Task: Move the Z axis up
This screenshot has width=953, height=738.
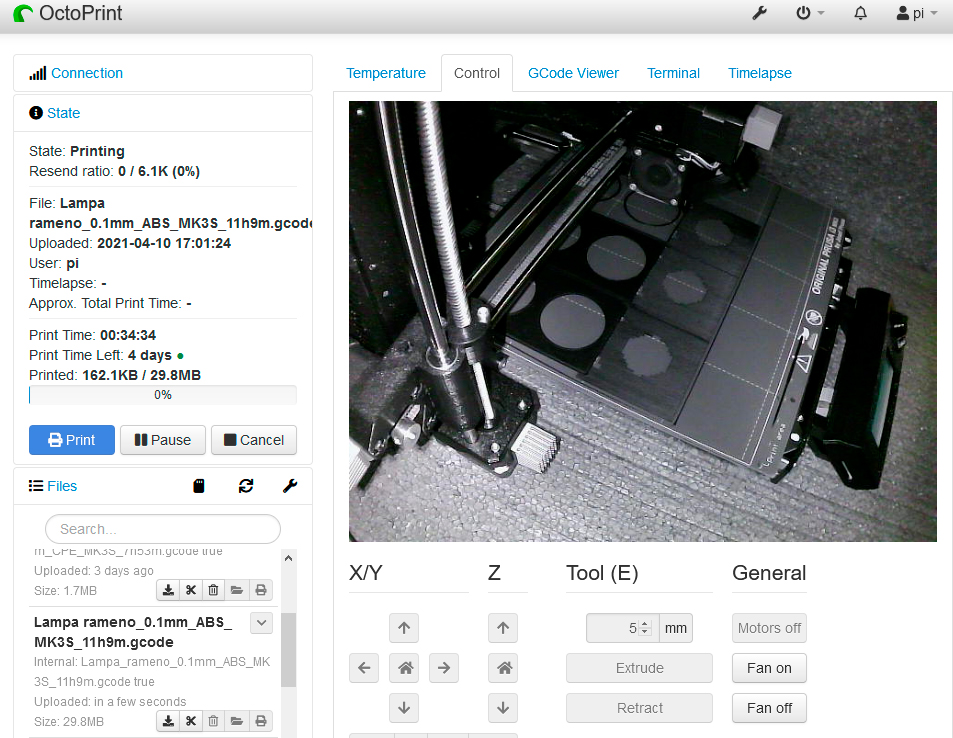Action: tap(505, 629)
